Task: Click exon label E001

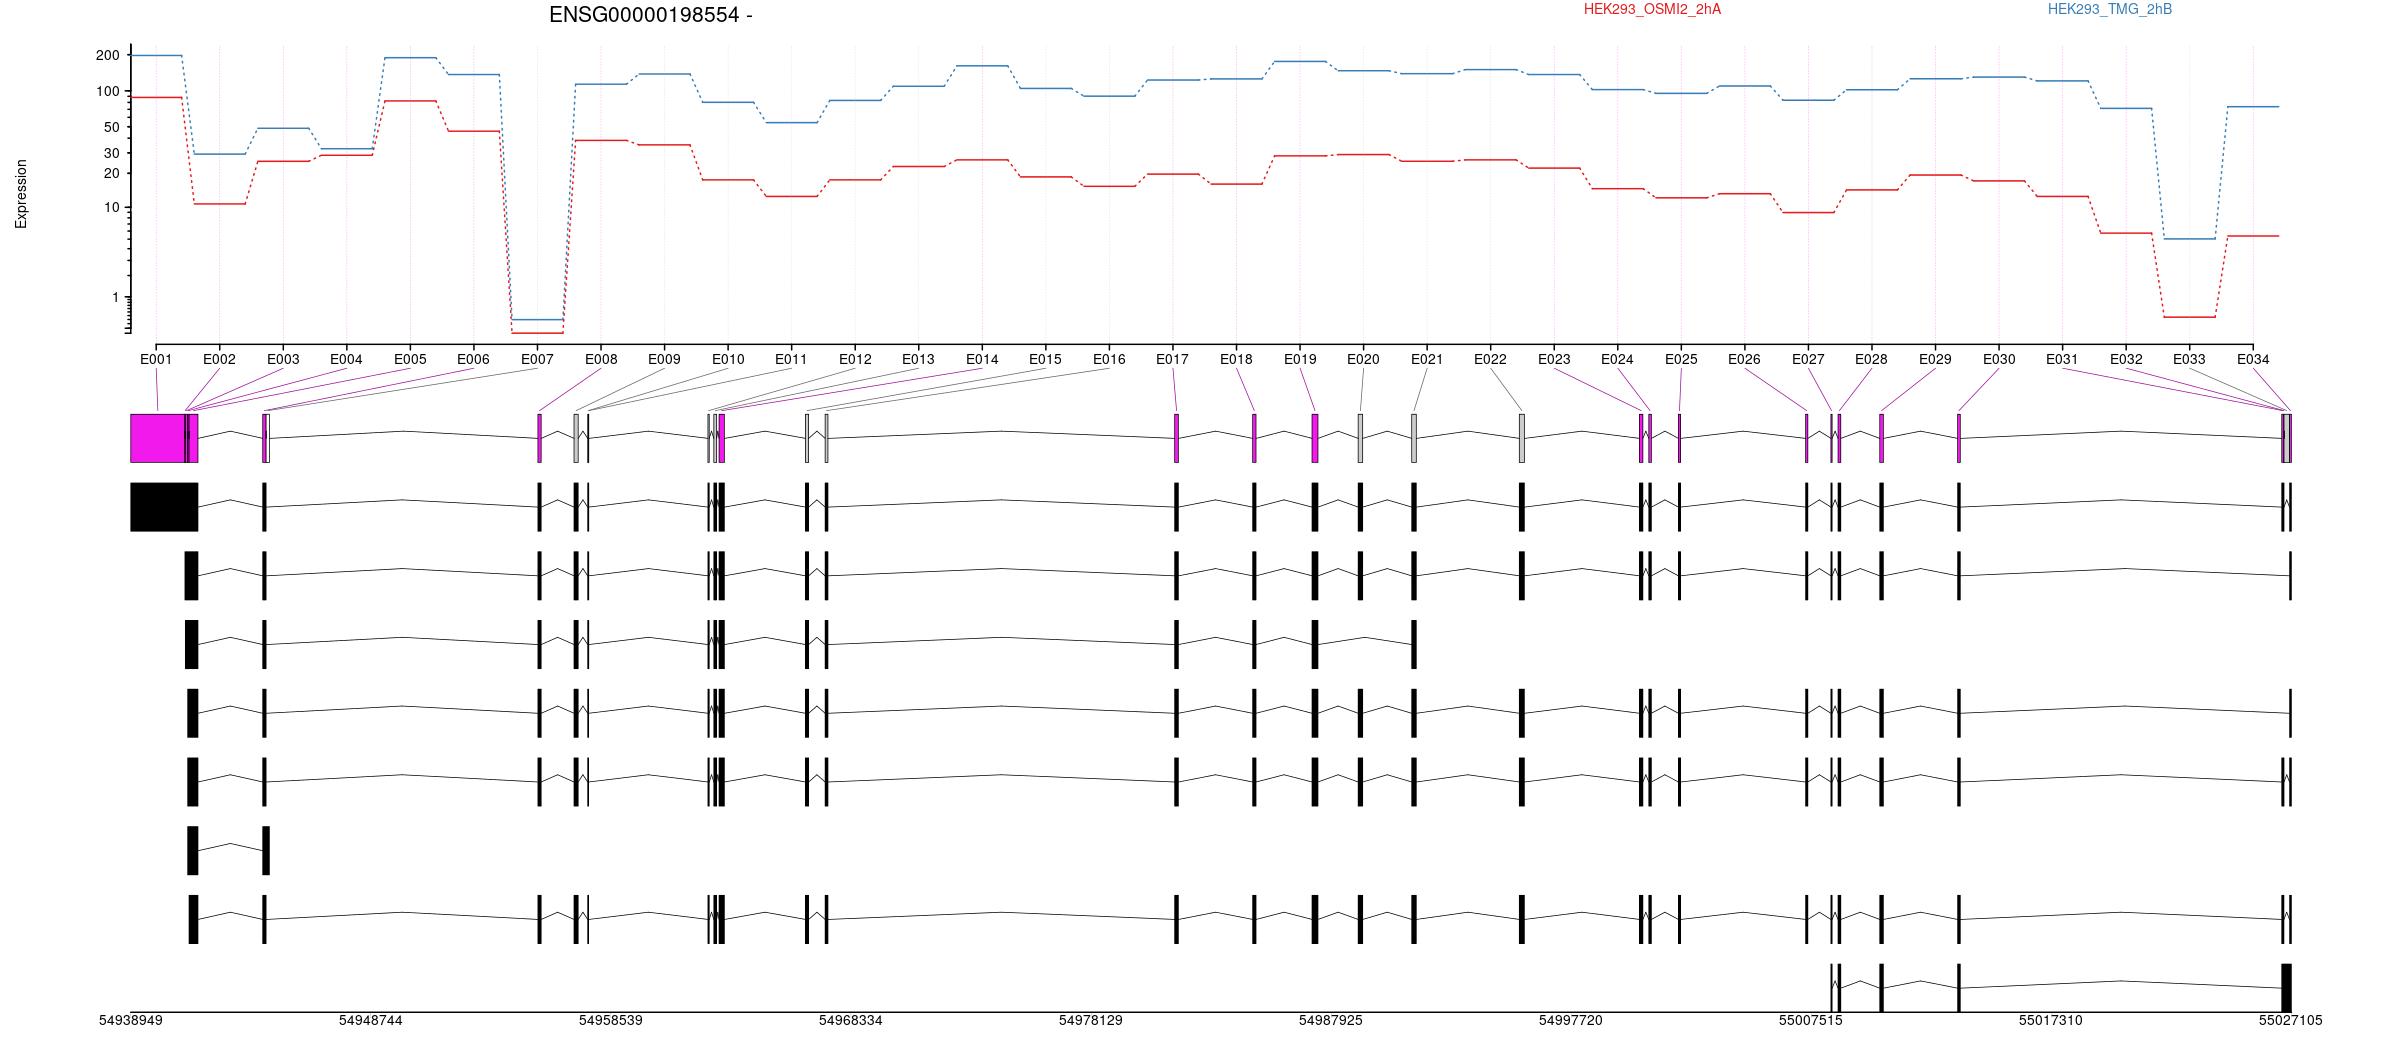Action: [x=156, y=359]
